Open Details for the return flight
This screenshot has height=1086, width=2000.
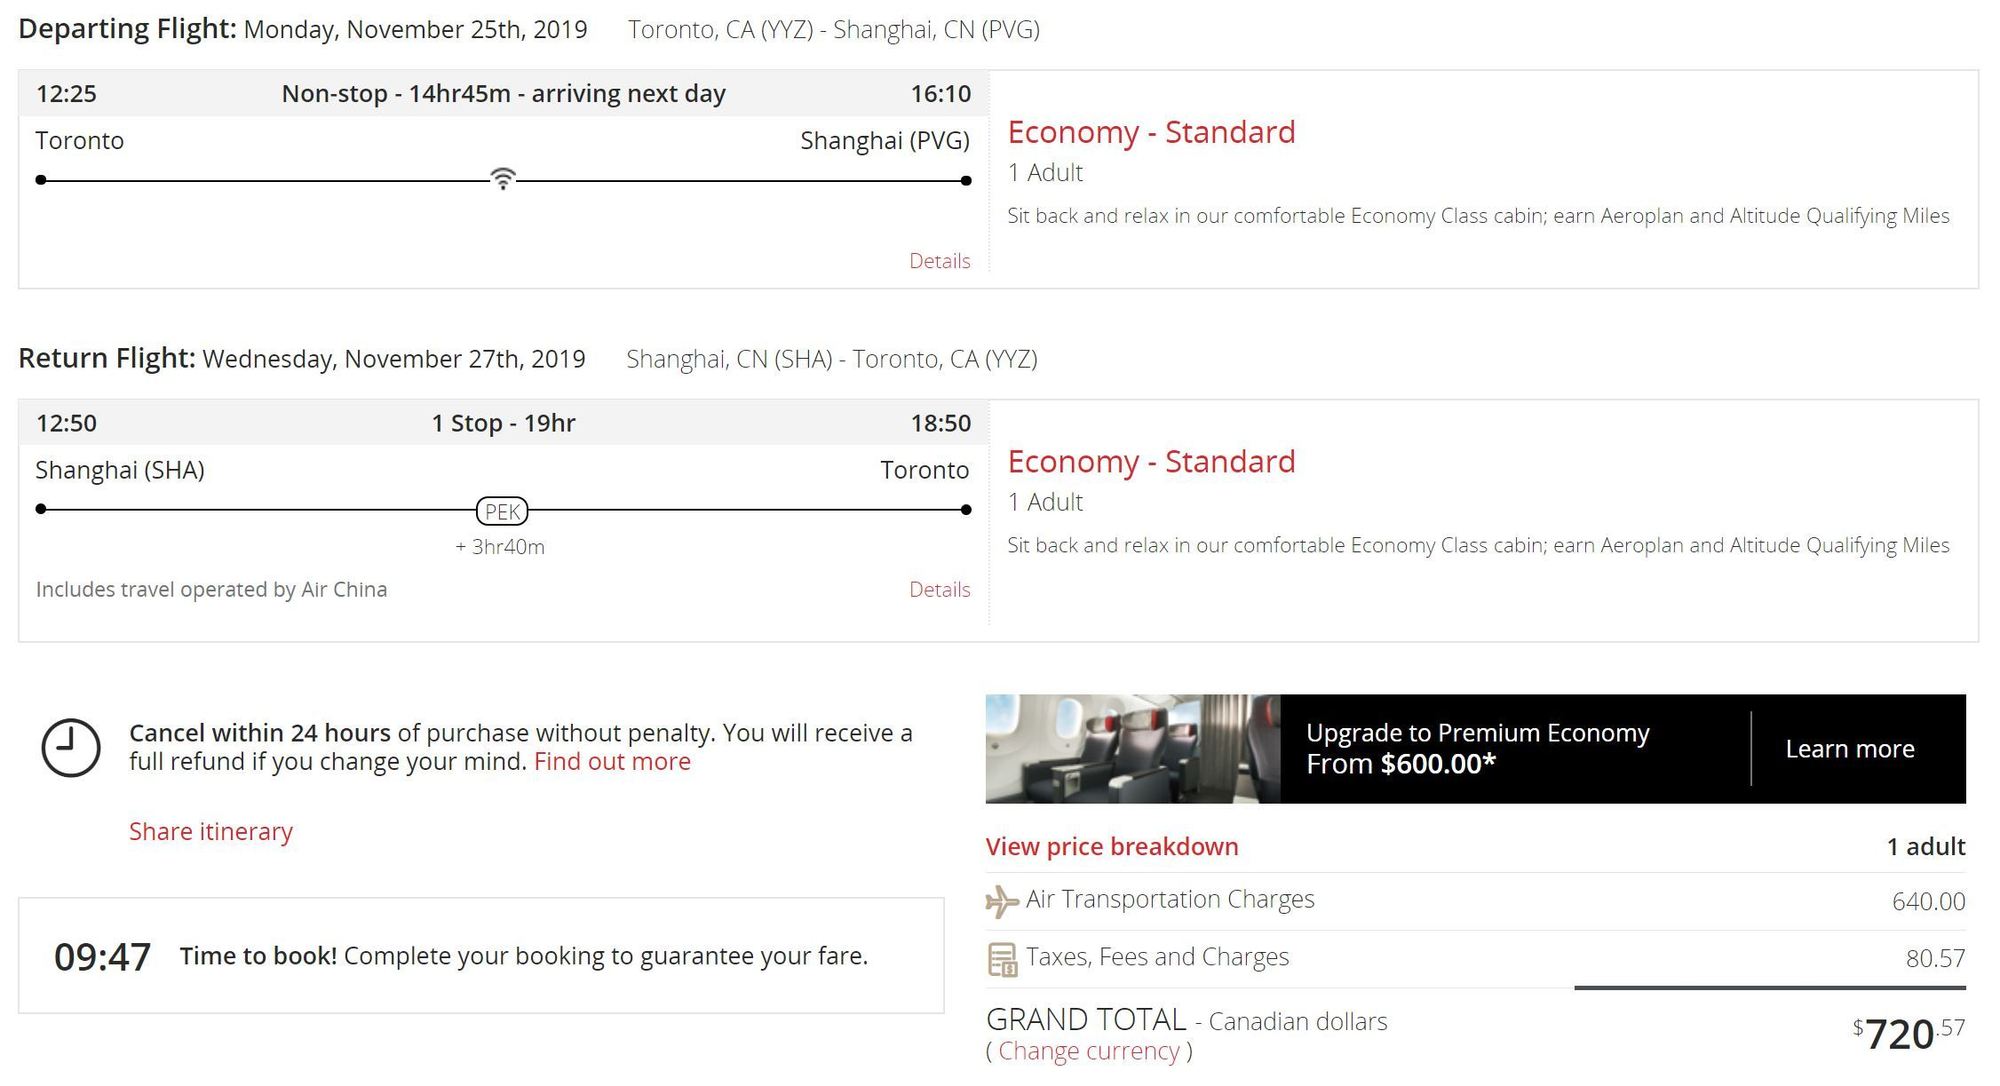[940, 590]
